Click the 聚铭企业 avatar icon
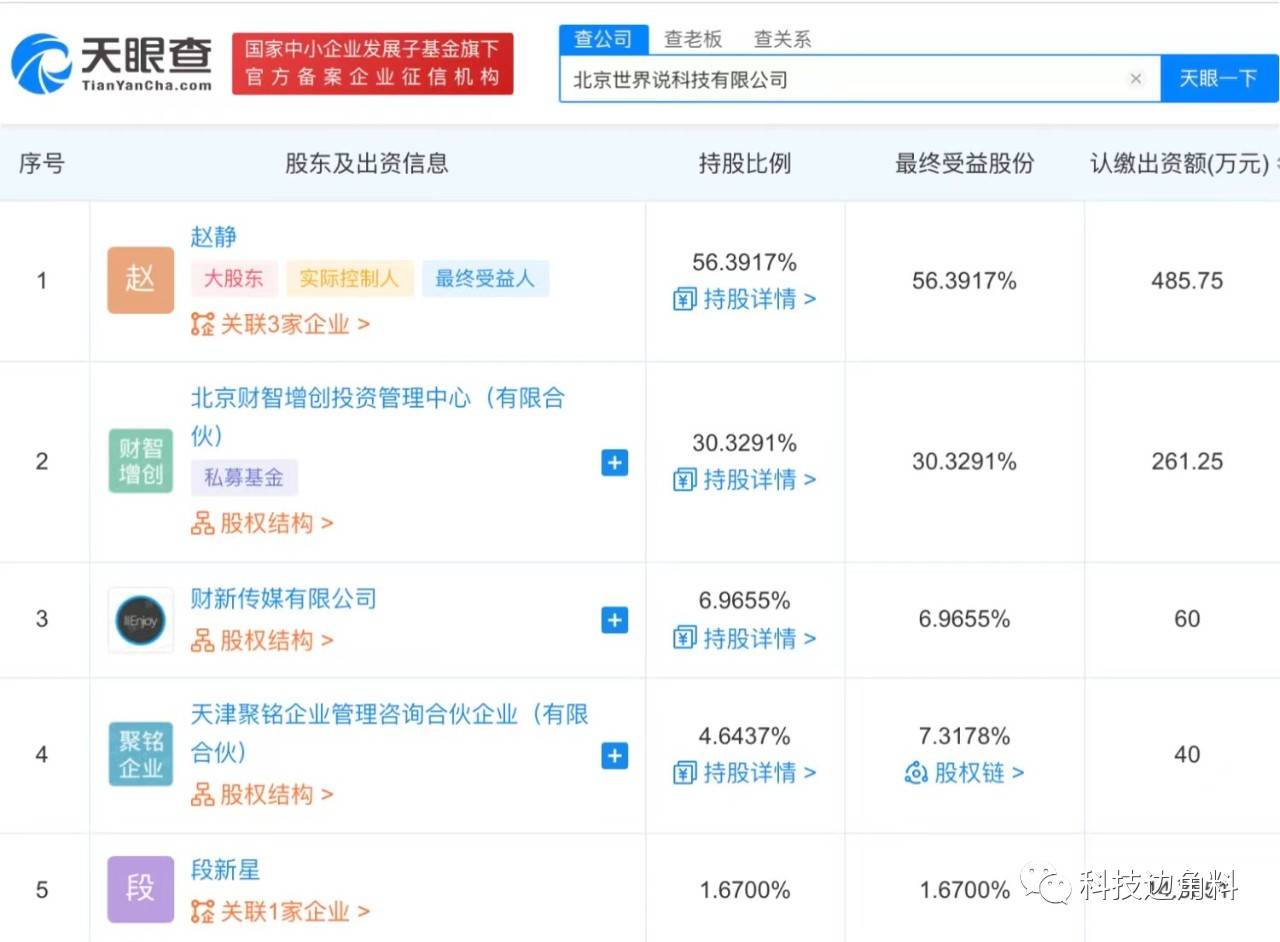Viewport: 1280px width, 942px height. (140, 754)
